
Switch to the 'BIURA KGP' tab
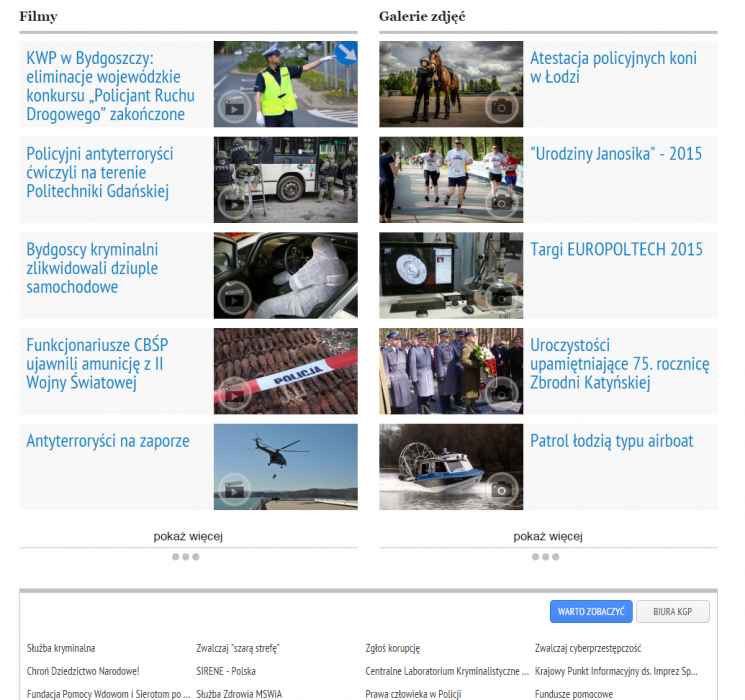672,611
